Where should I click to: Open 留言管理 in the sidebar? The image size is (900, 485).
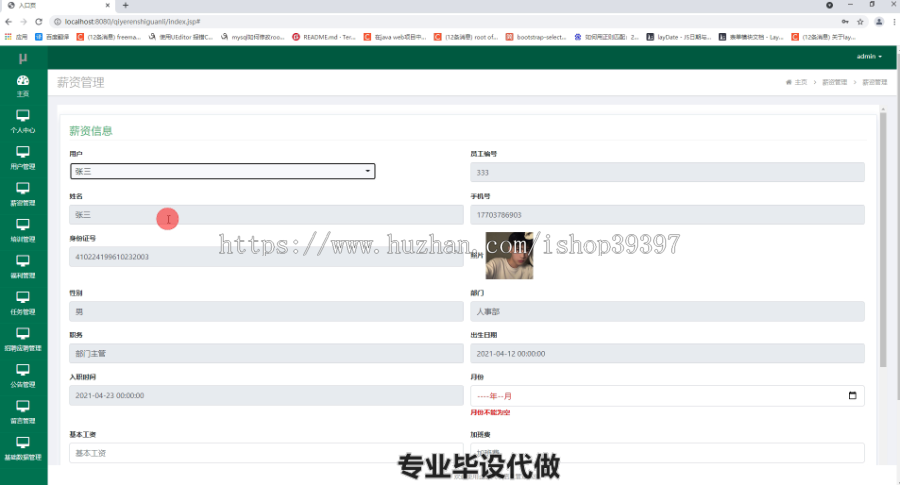23,412
